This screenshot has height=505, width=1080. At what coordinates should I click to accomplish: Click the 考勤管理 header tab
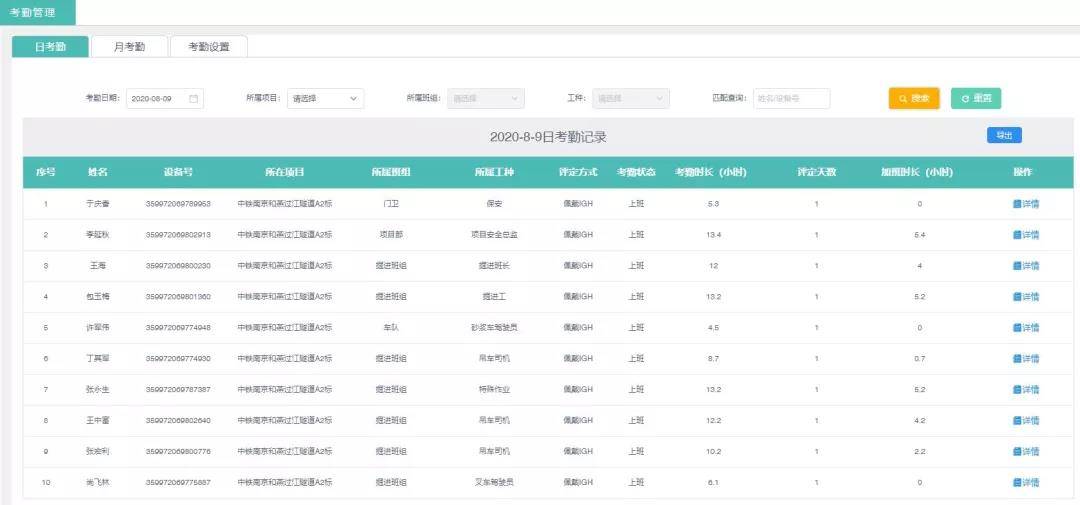tap(36, 12)
